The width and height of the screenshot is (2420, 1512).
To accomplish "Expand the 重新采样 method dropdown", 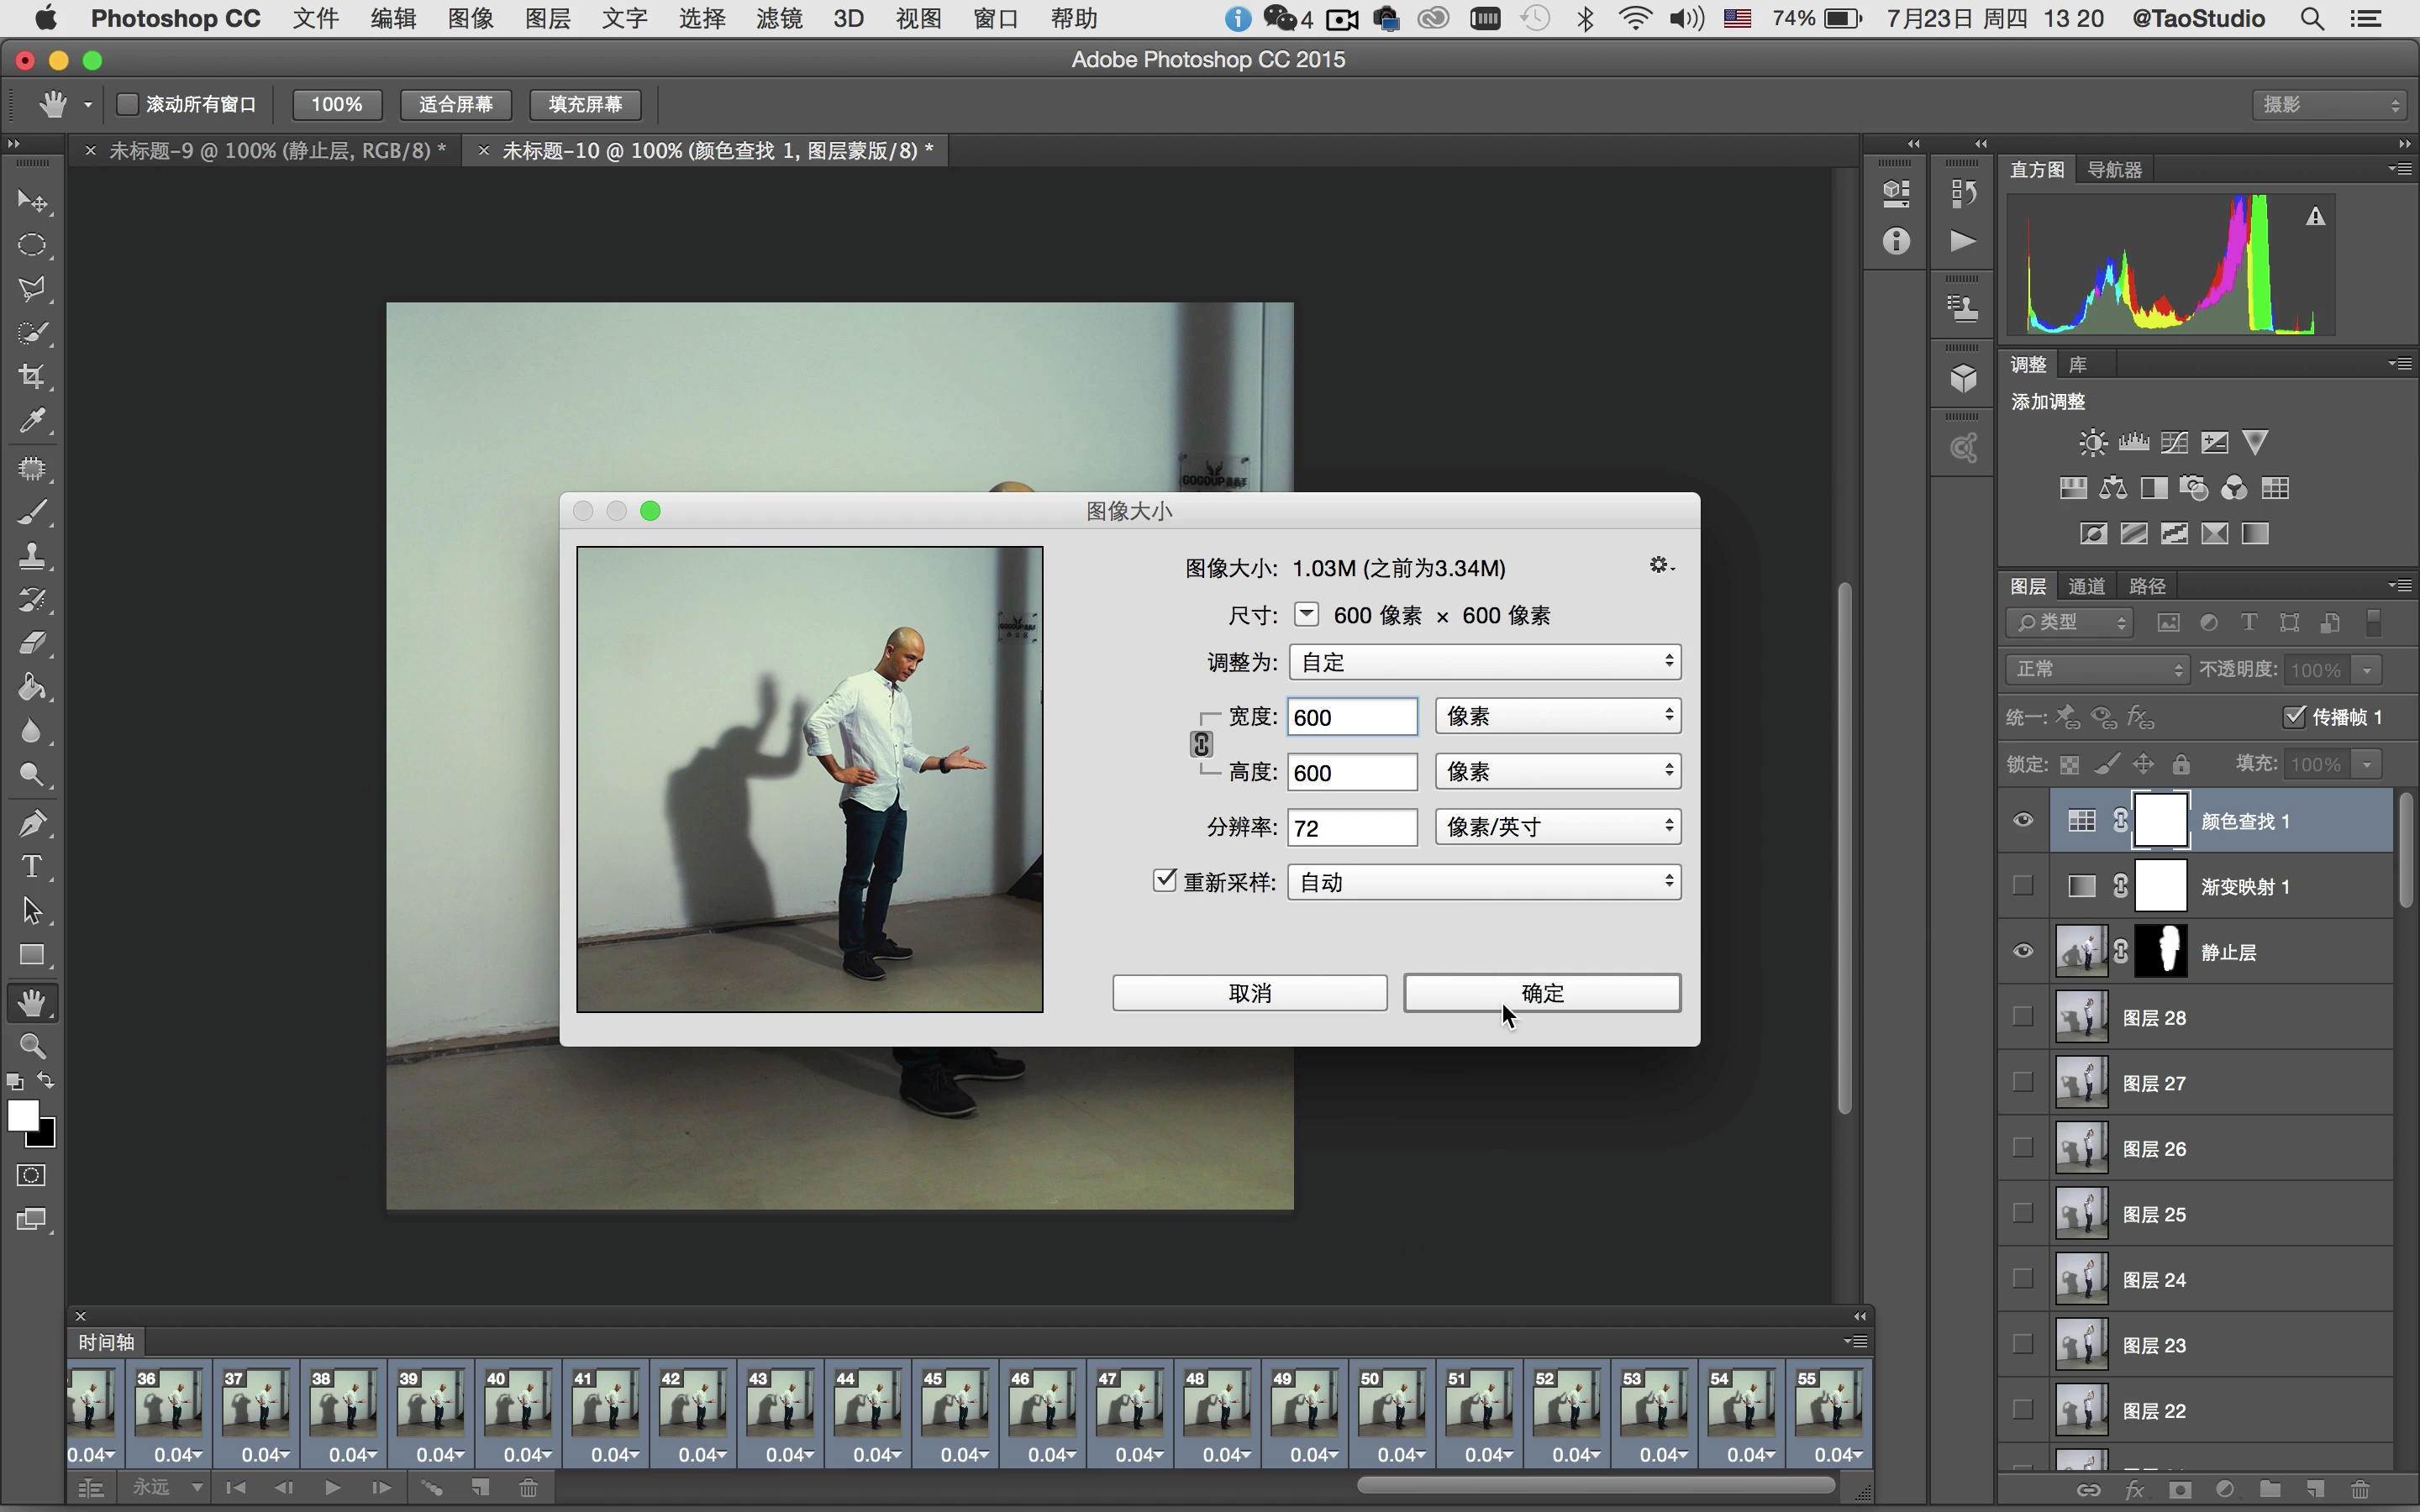I will [1484, 882].
